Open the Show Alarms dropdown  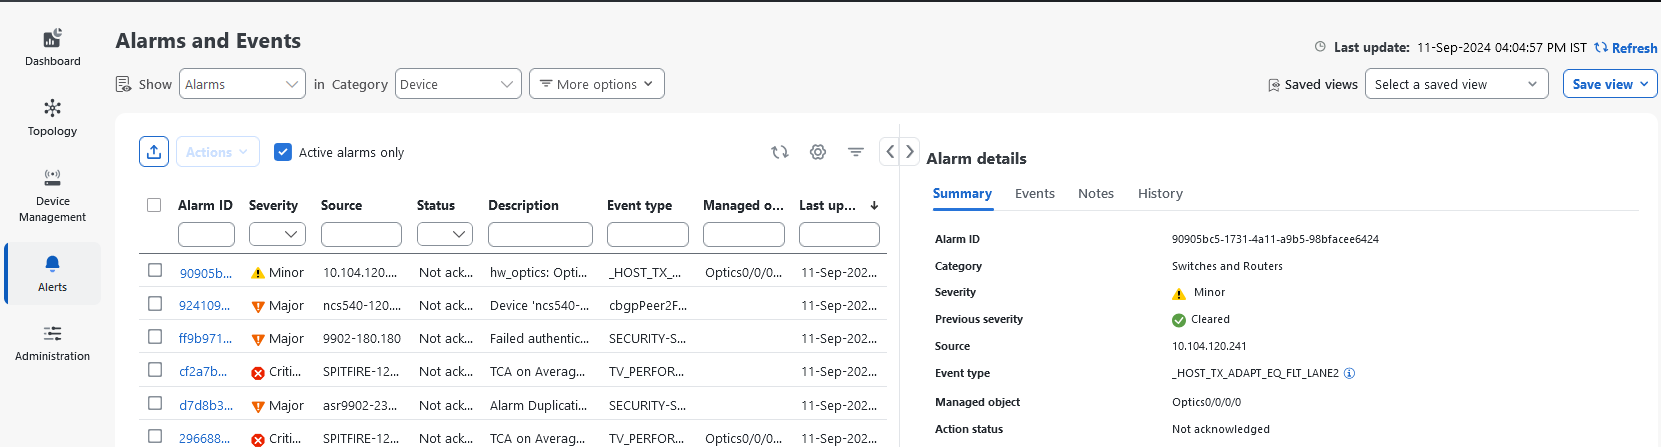242,84
